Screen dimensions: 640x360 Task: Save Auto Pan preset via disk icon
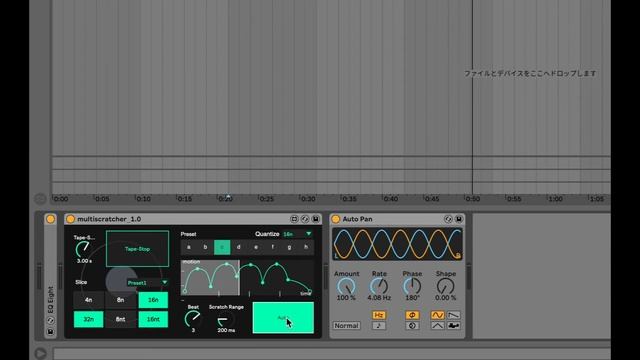coord(459,219)
